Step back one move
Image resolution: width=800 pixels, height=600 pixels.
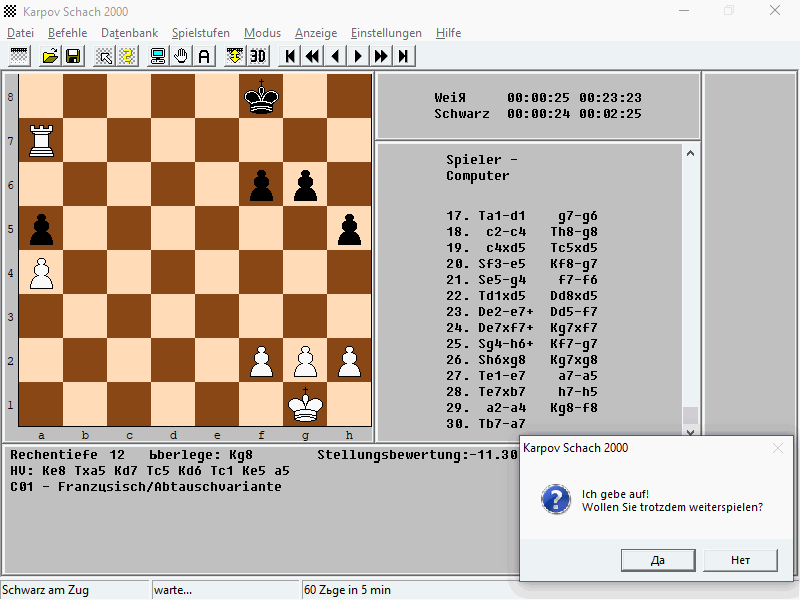335,56
